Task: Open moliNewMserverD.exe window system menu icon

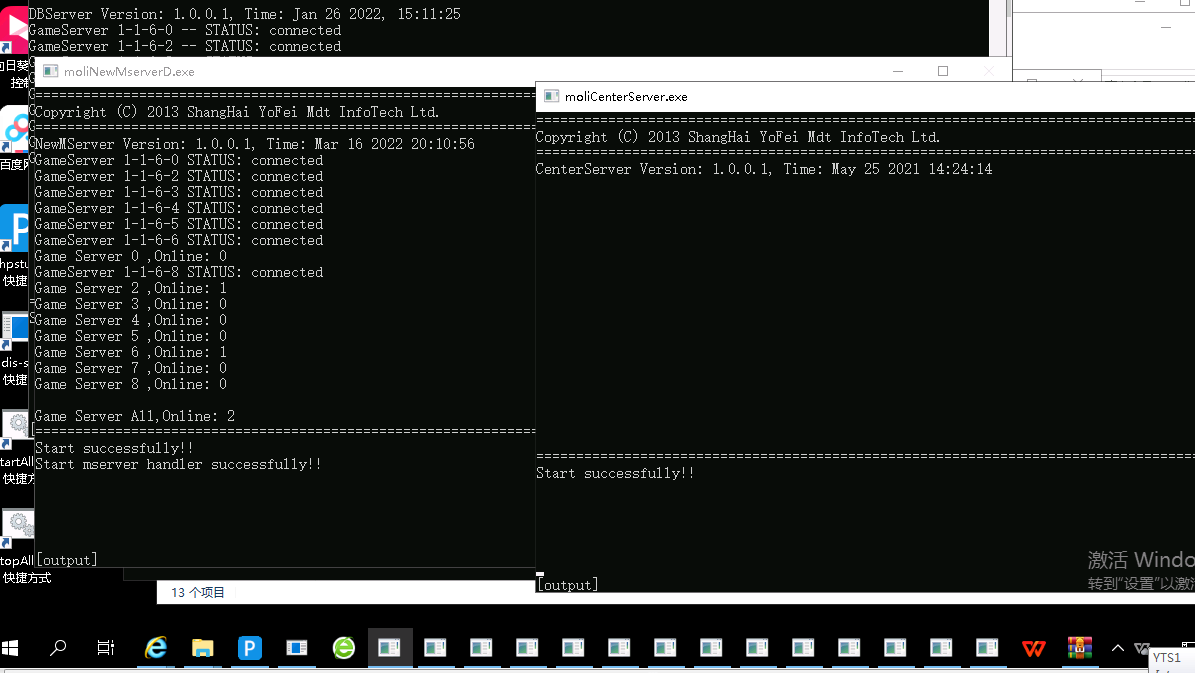Action: click(48, 72)
